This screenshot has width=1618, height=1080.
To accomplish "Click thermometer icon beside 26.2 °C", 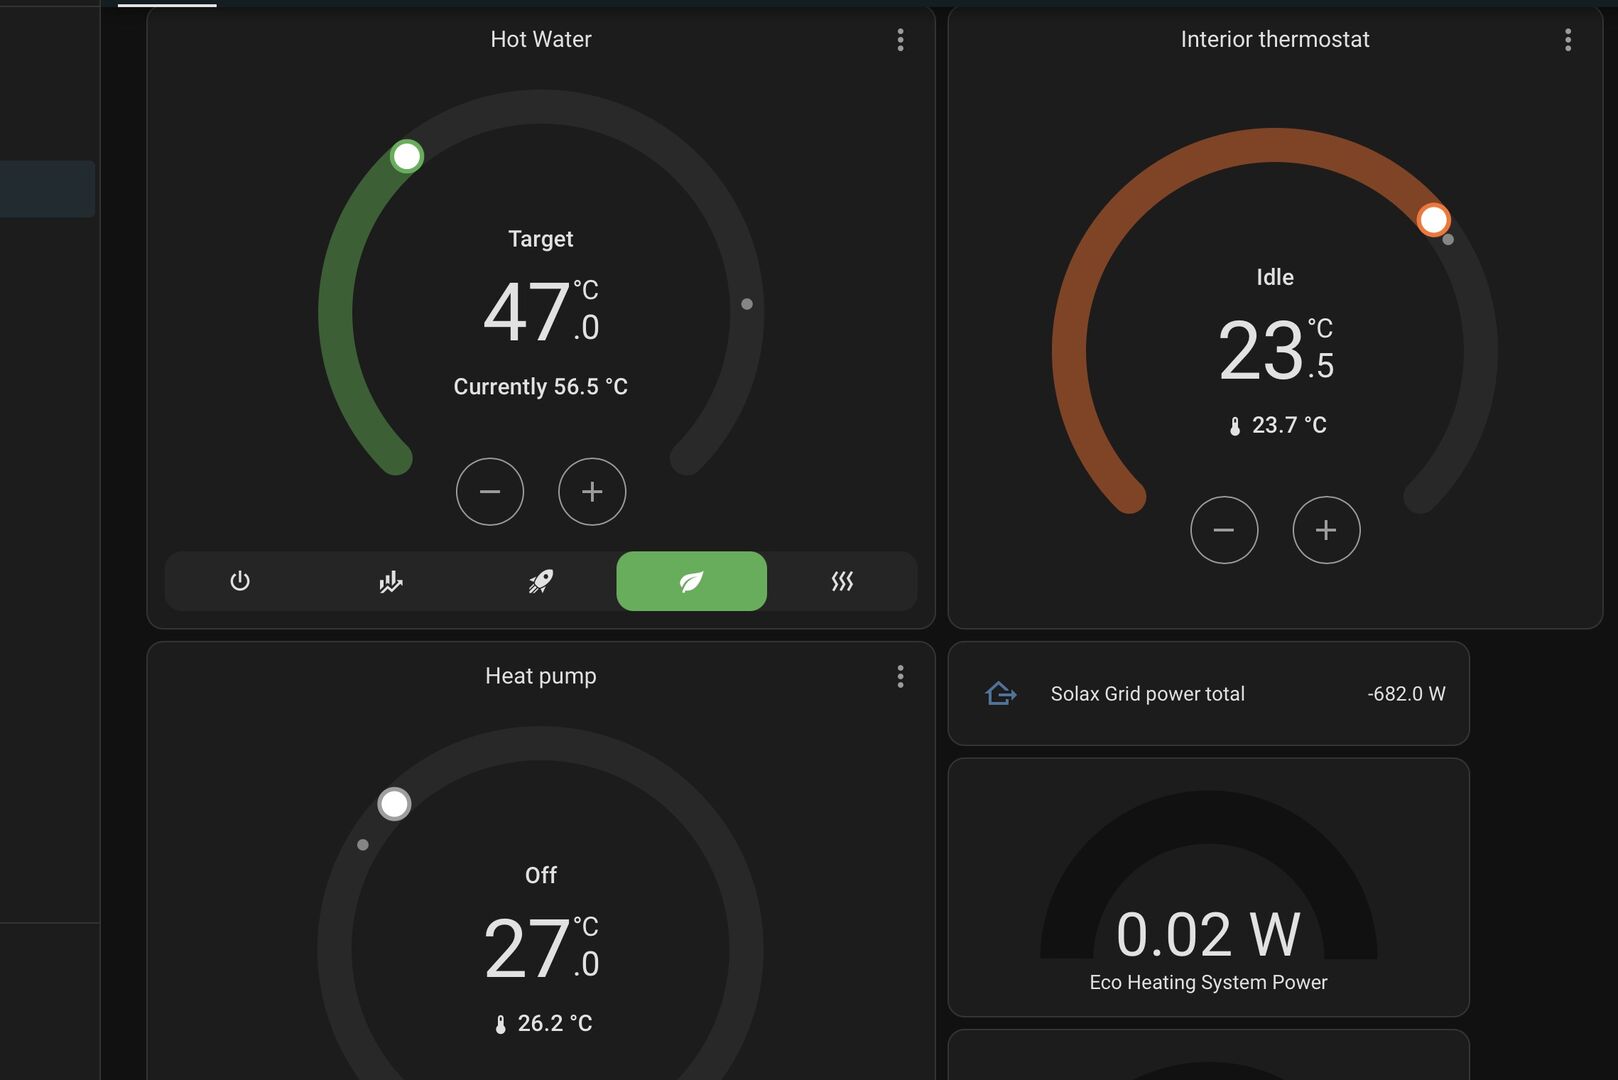I will [501, 1024].
